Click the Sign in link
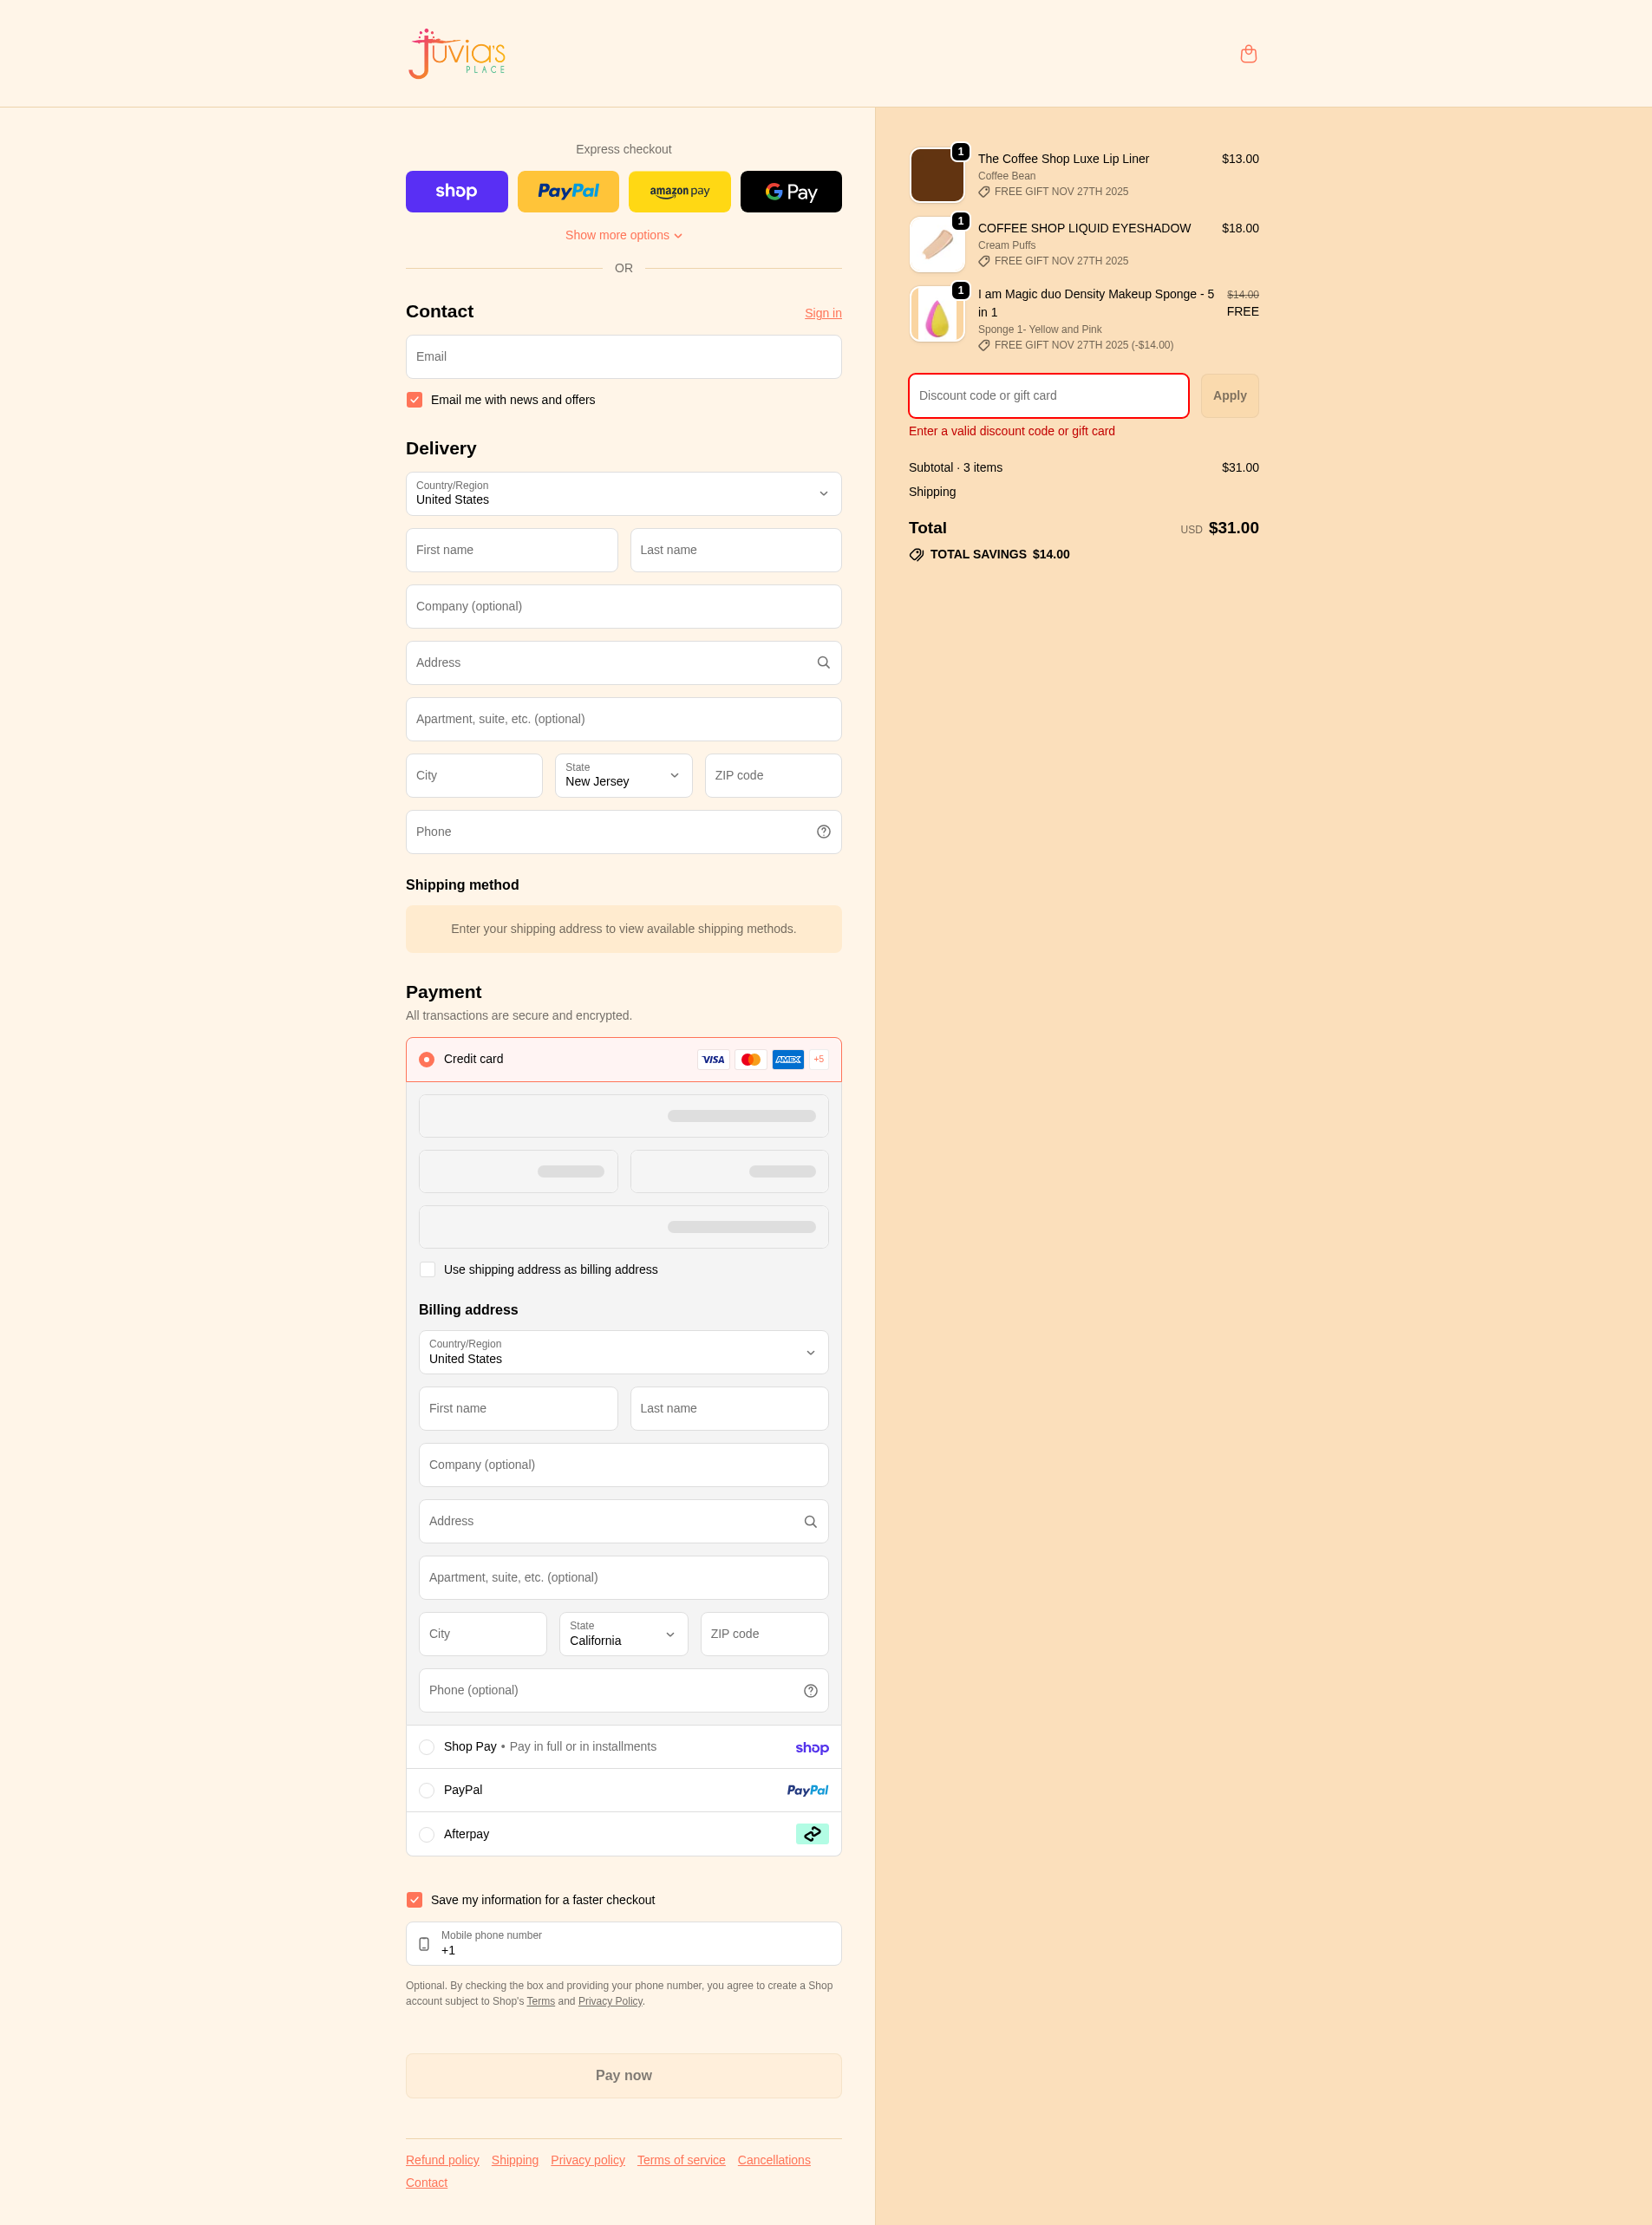1652x2225 pixels. click(x=822, y=313)
